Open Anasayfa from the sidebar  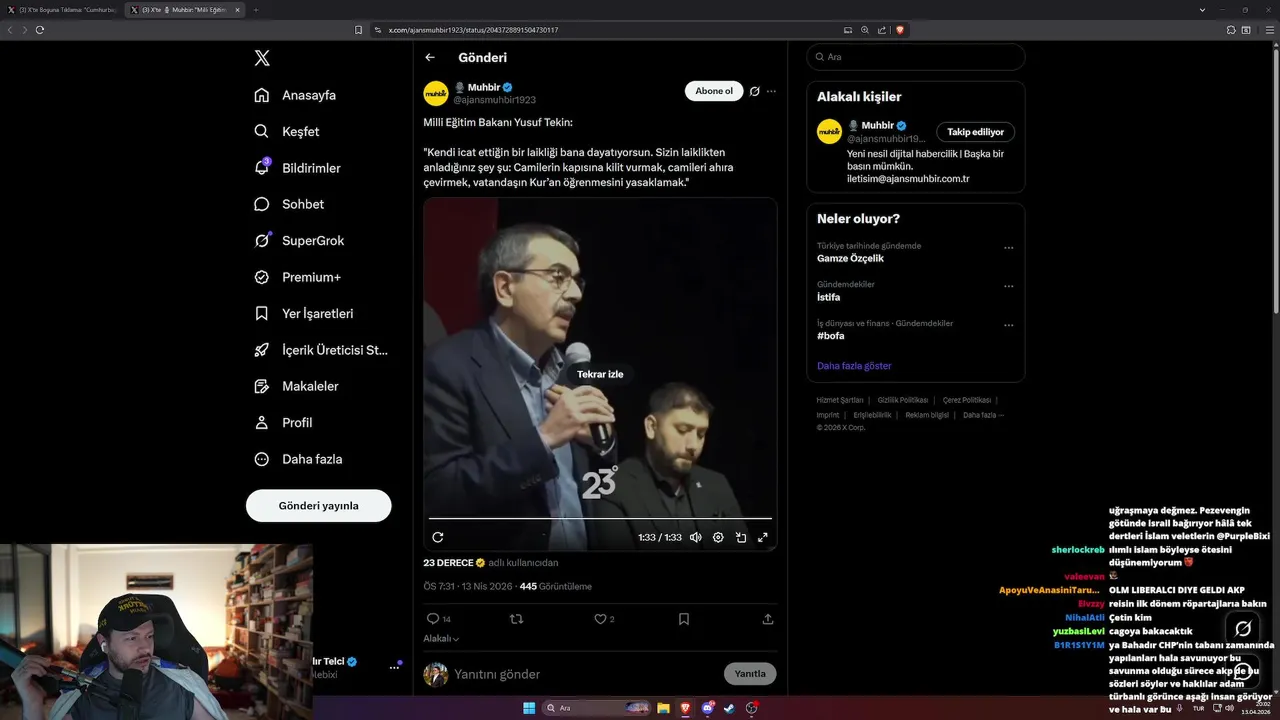coord(295,95)
